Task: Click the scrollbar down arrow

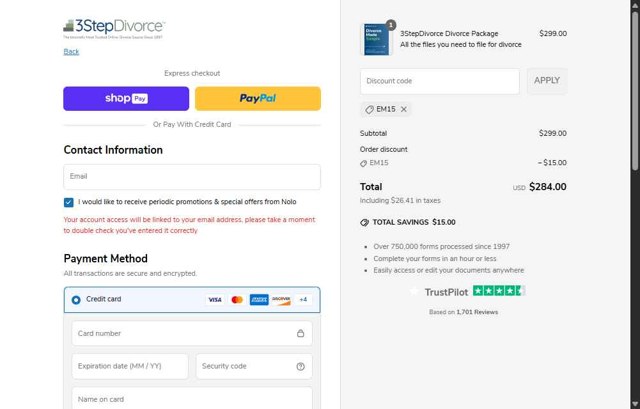Action: coord(635,405)
